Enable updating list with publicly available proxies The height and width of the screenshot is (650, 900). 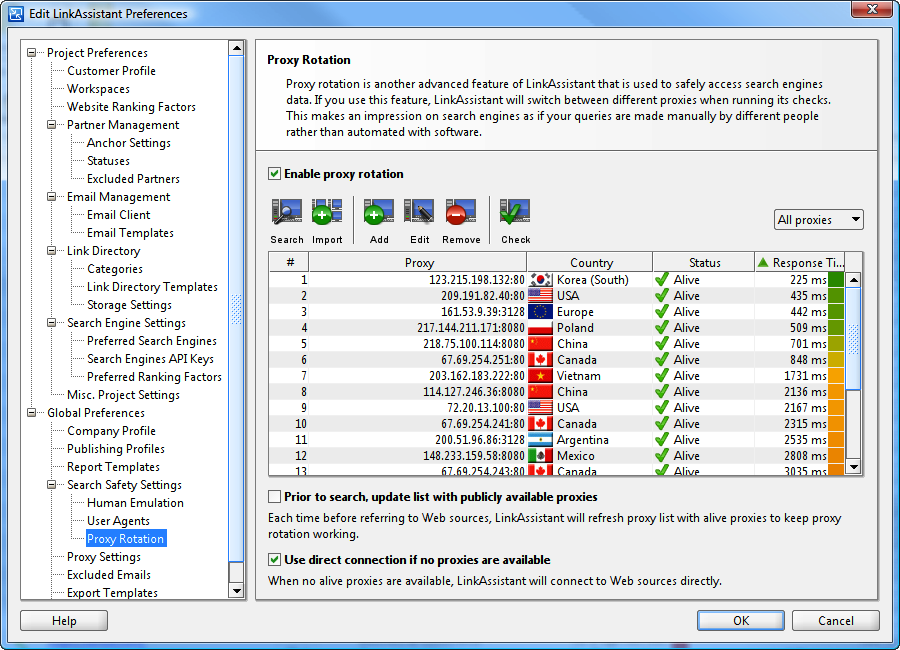click(x=274, y=497)
